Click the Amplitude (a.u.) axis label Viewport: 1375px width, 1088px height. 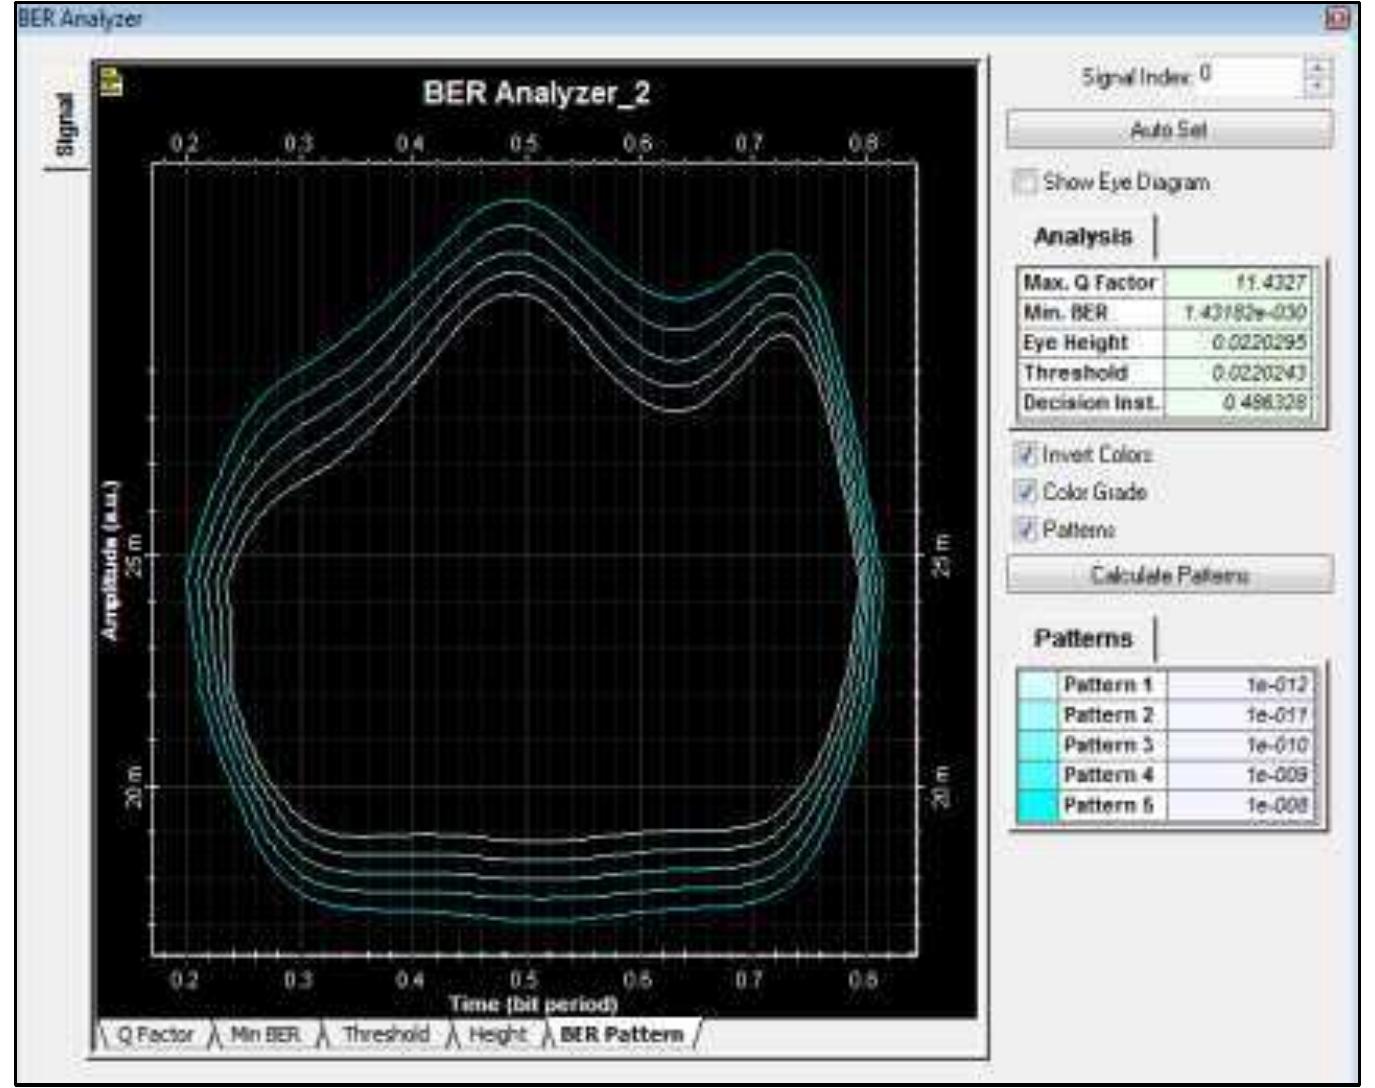point(110,560)
